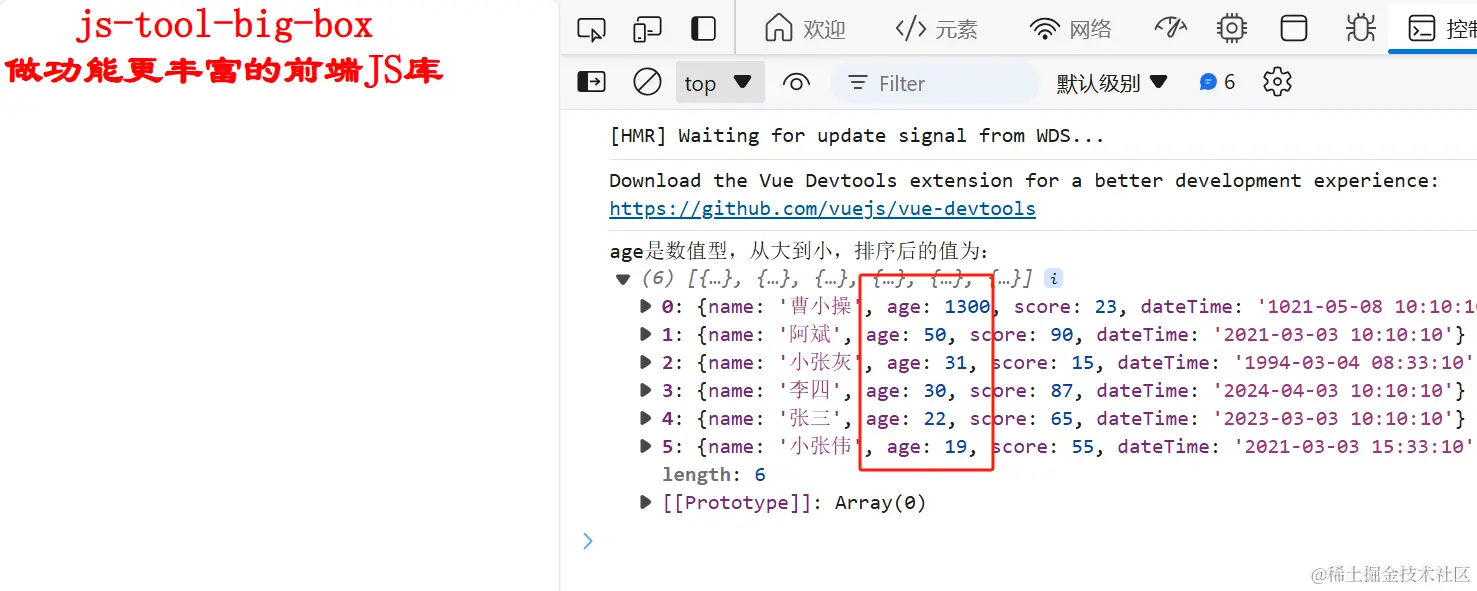The width and height of the screenshot is (1477, 591).
Task: Switch to the 元素 elements tab
Action: pyautogui.click(x=936, y=29)
